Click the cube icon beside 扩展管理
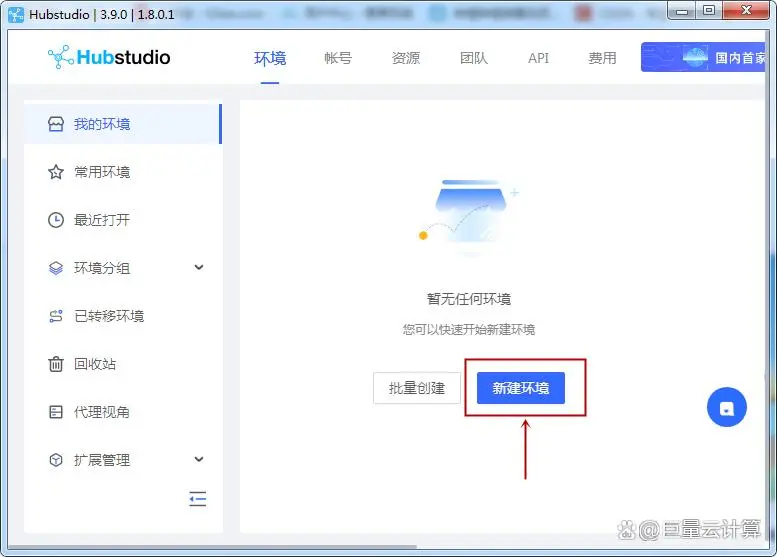Screen dimensions: 777x557 coord(56,460)
